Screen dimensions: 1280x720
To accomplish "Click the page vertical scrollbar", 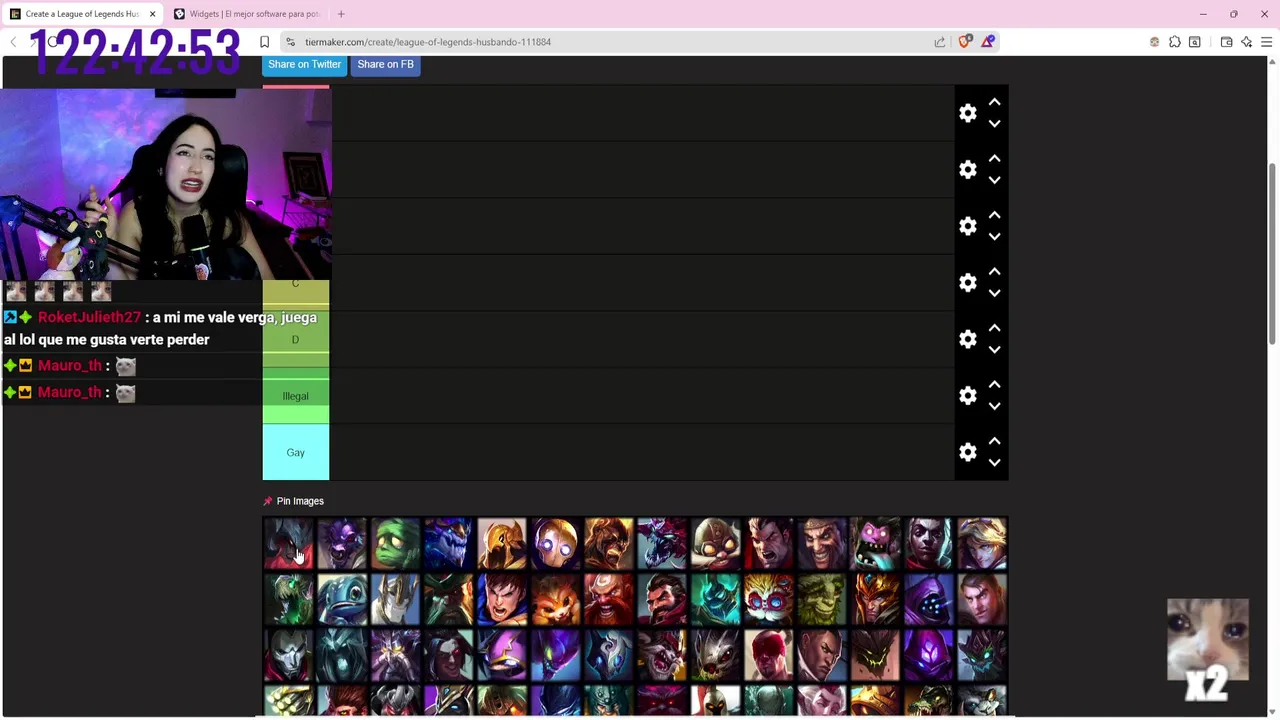I will pyautogui.click(x=1272, y=253).
